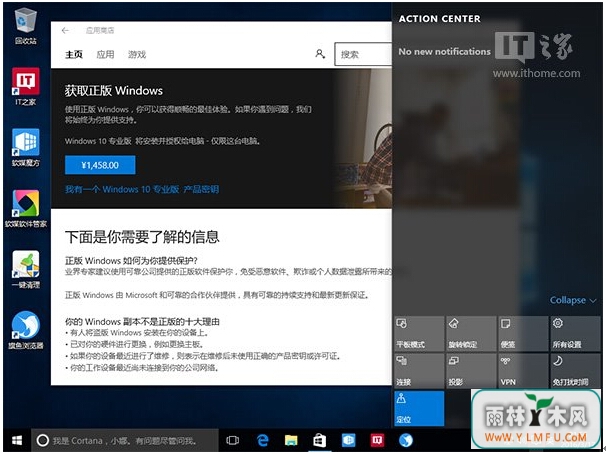This screenshot has width=606, height=454.
Task: Toggle 免打扰时间 quiet hours tile
Action: (575, 371)
